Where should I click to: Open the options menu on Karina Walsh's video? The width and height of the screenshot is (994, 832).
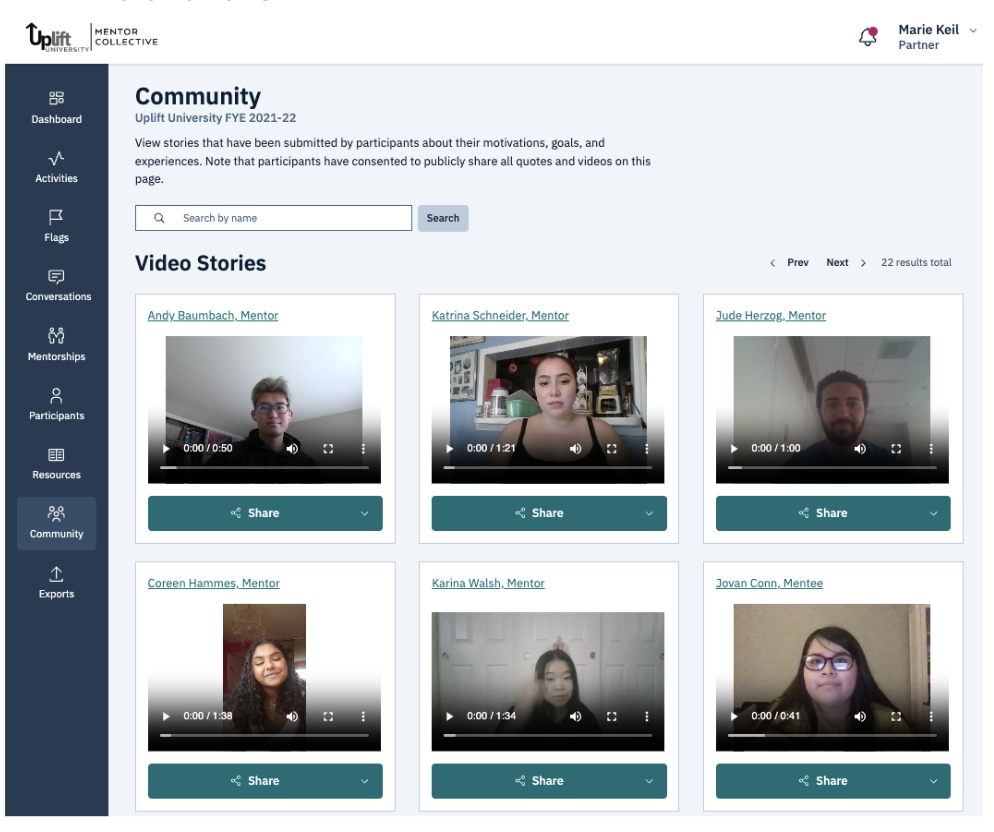click(x=646, y=716)
